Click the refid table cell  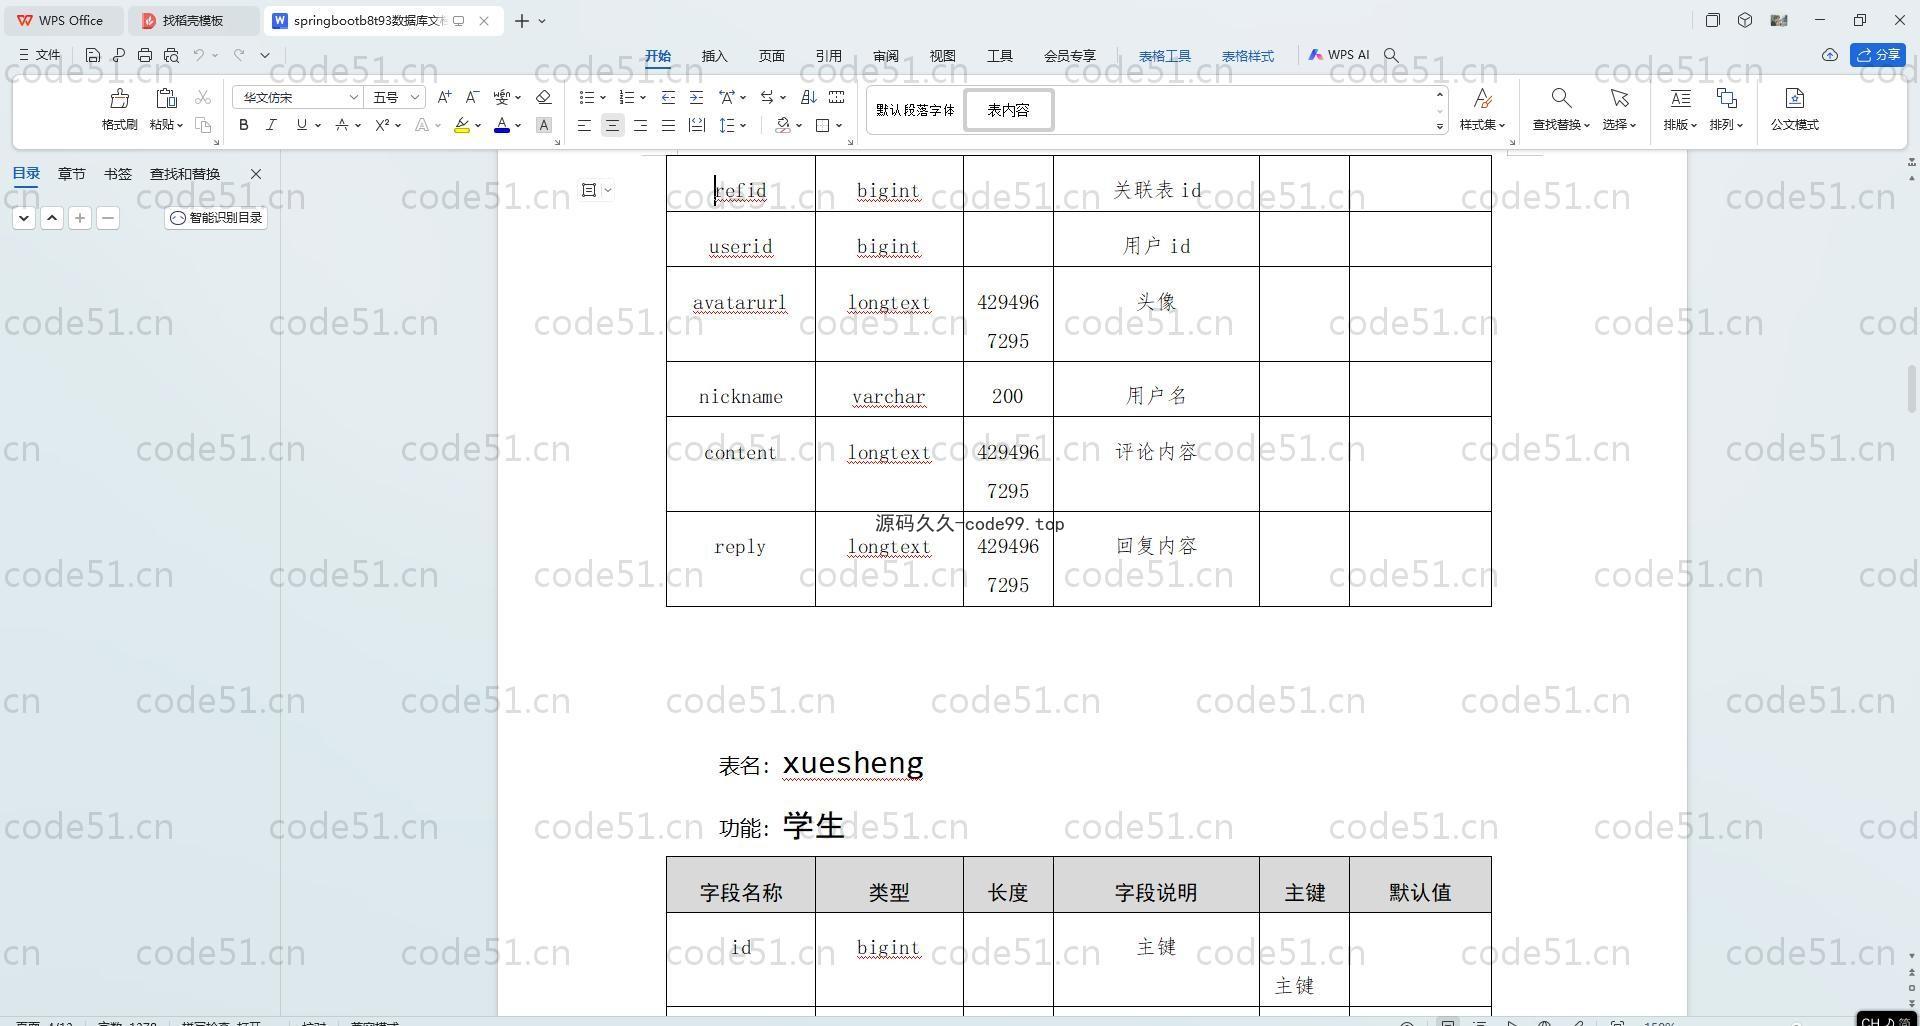[741, 184]
